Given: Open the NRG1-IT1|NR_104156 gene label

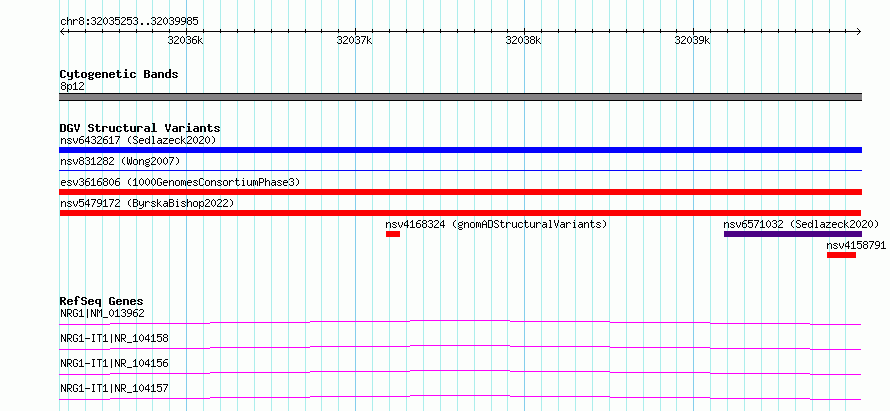Looking at the screenshot, I should point(114,363).
